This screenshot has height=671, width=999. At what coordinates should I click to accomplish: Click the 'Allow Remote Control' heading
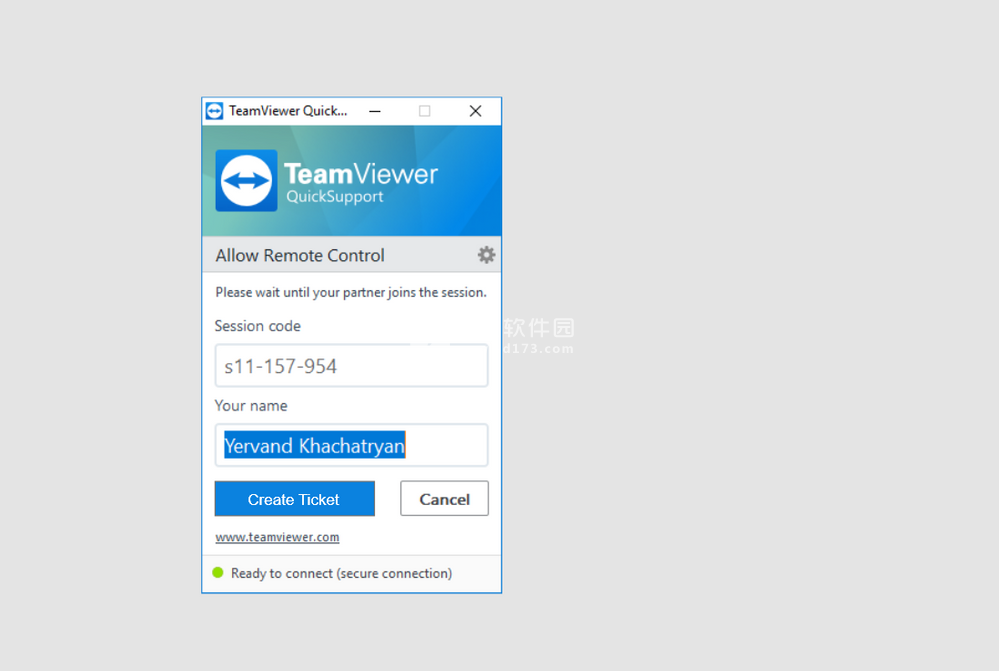pyautogui.click(x=300, y=256)
